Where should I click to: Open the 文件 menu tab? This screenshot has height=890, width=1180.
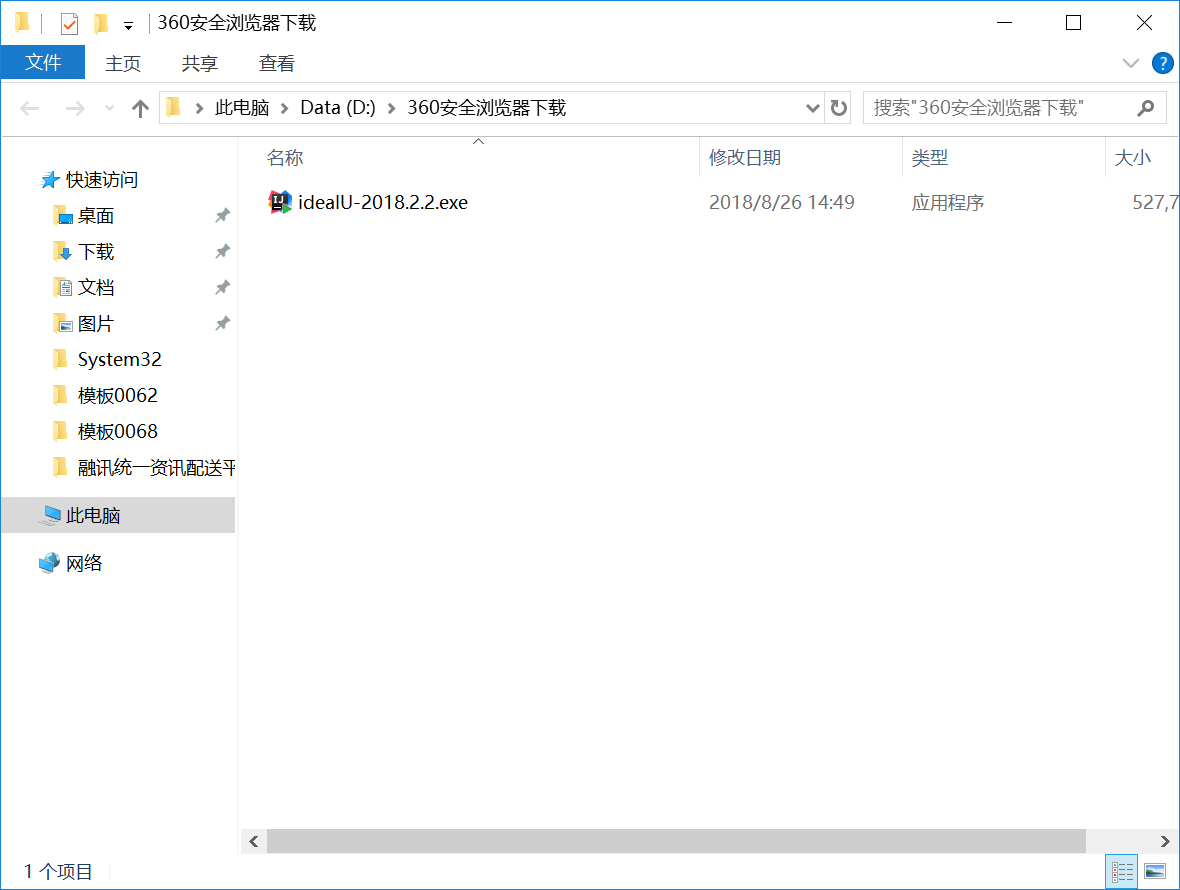click(x=43, y=62)
